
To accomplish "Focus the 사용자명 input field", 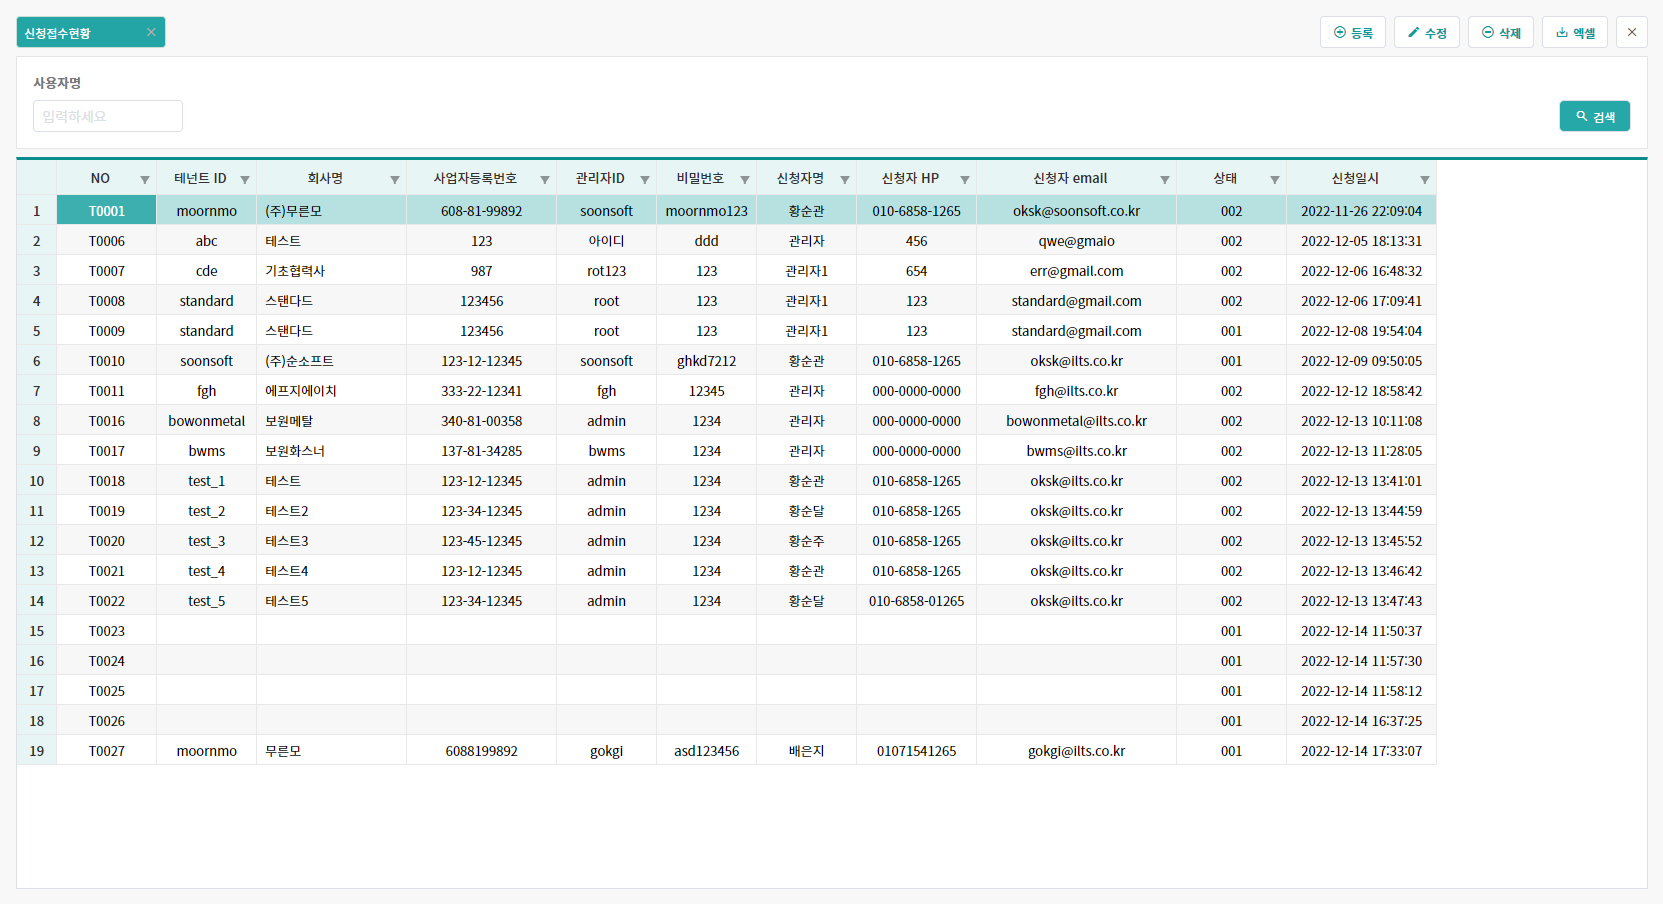I will [x=108, y=116].
